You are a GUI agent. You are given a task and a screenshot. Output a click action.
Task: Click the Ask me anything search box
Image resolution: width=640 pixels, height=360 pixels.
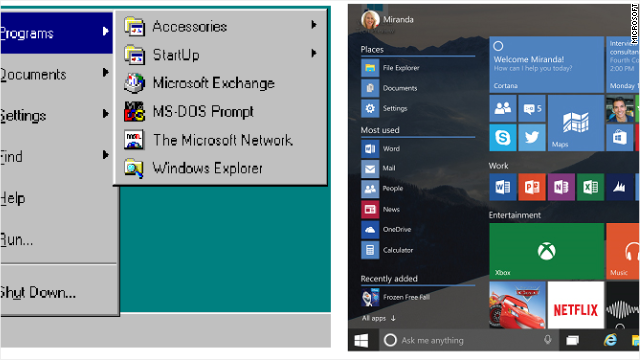click(468, 340)
